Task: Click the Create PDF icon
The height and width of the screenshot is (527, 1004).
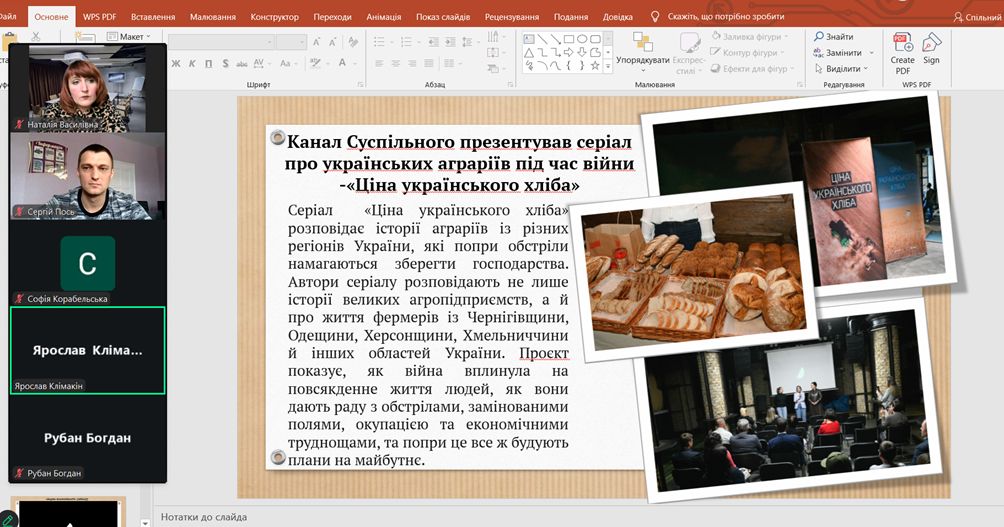Action: [903, 43]
